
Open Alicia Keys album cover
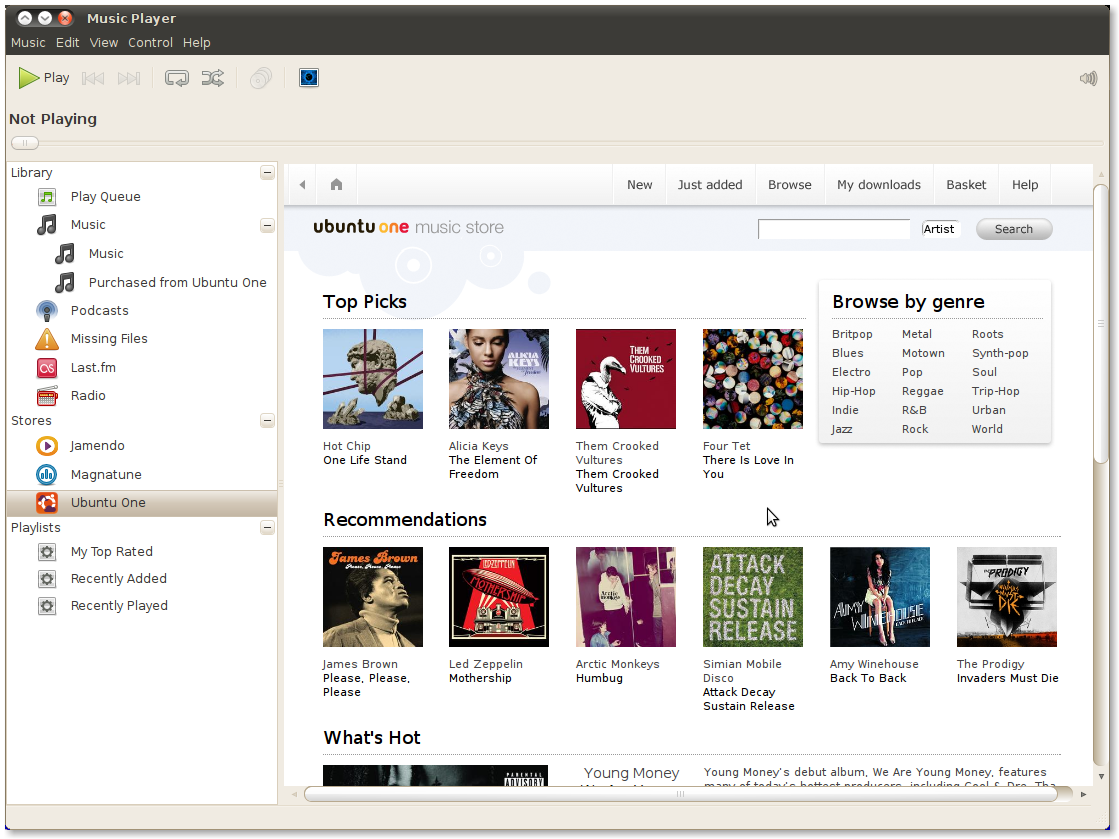click(499, 379)
